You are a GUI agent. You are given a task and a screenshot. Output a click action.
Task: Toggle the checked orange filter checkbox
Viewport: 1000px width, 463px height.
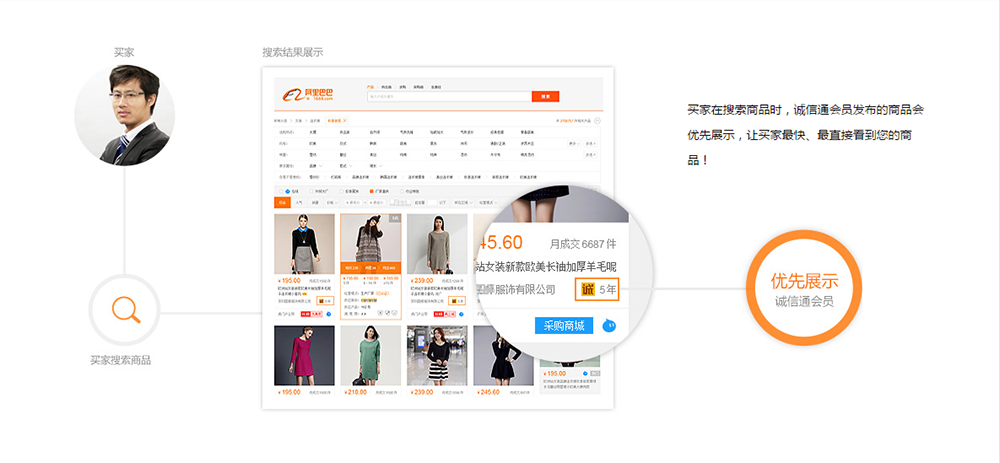coord(372,190)
